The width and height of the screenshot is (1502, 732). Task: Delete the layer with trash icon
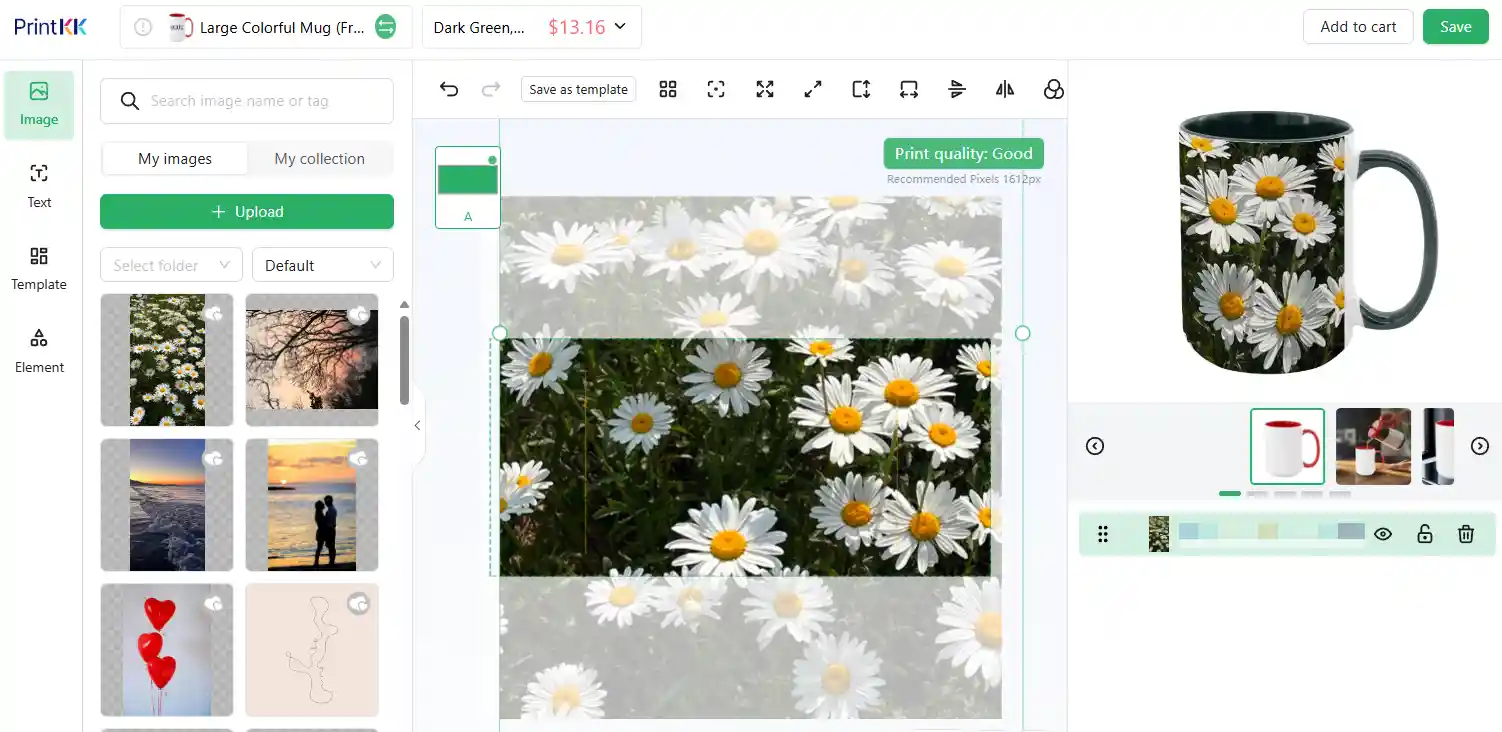coord(1466,534)
